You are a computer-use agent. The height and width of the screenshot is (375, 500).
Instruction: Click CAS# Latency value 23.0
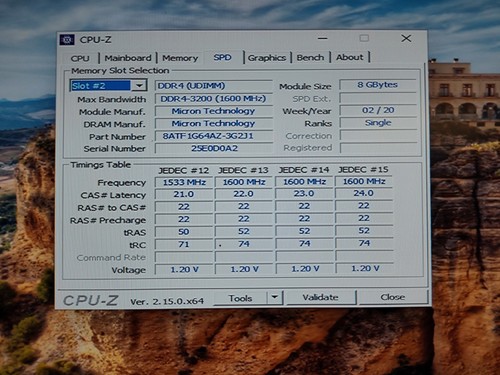pyautogui.click(x=304, y=194)
